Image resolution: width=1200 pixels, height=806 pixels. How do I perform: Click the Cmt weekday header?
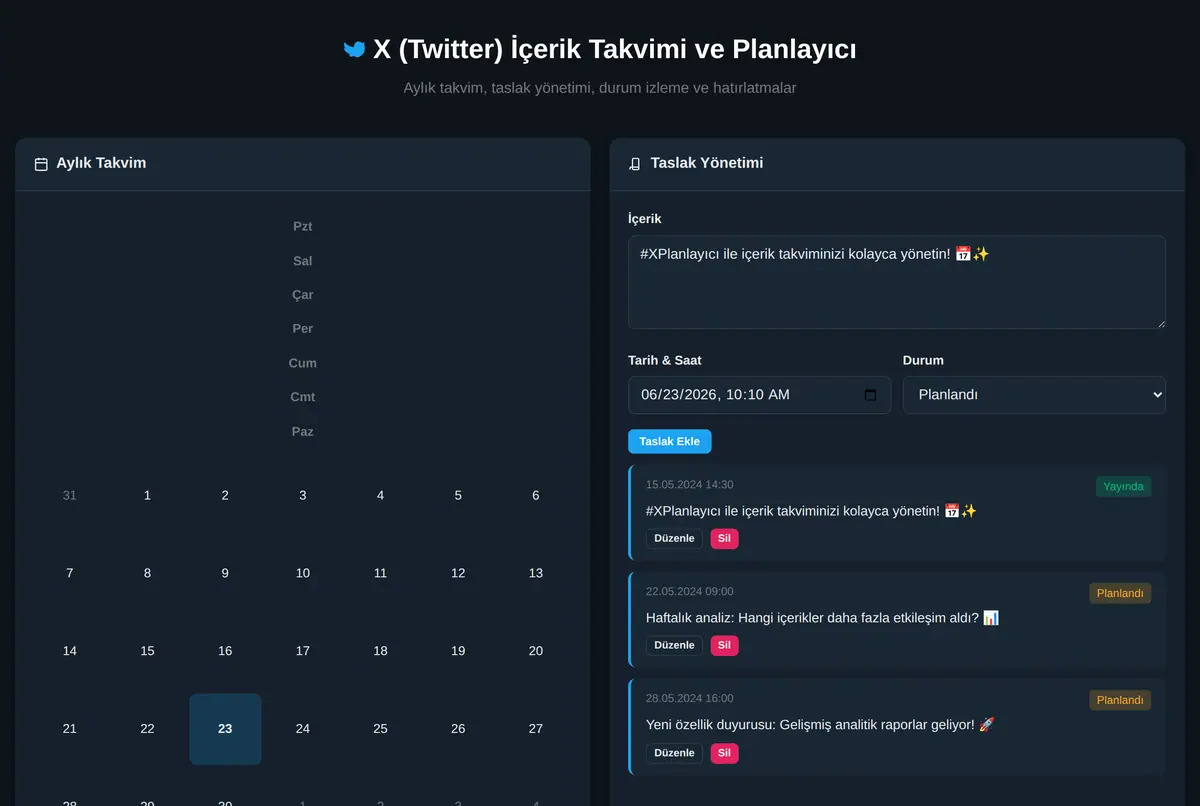click(303, 397)
